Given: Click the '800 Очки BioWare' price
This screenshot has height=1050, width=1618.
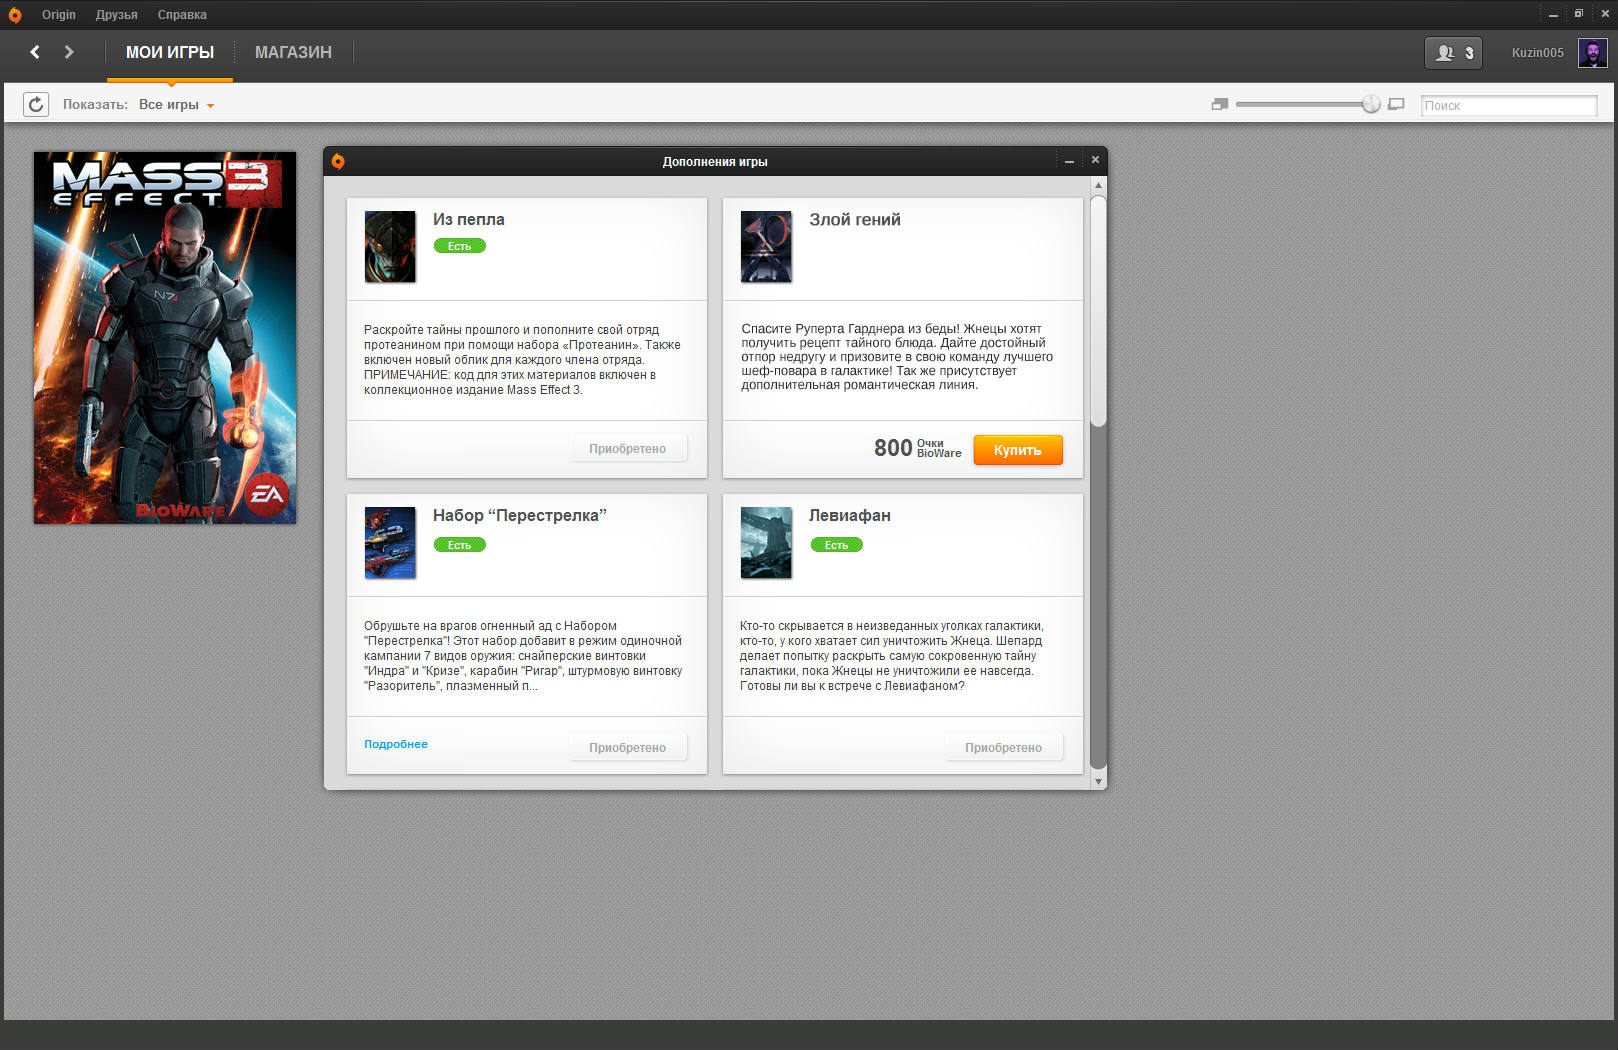Looking at the screenshot, I should click(918, 448).
